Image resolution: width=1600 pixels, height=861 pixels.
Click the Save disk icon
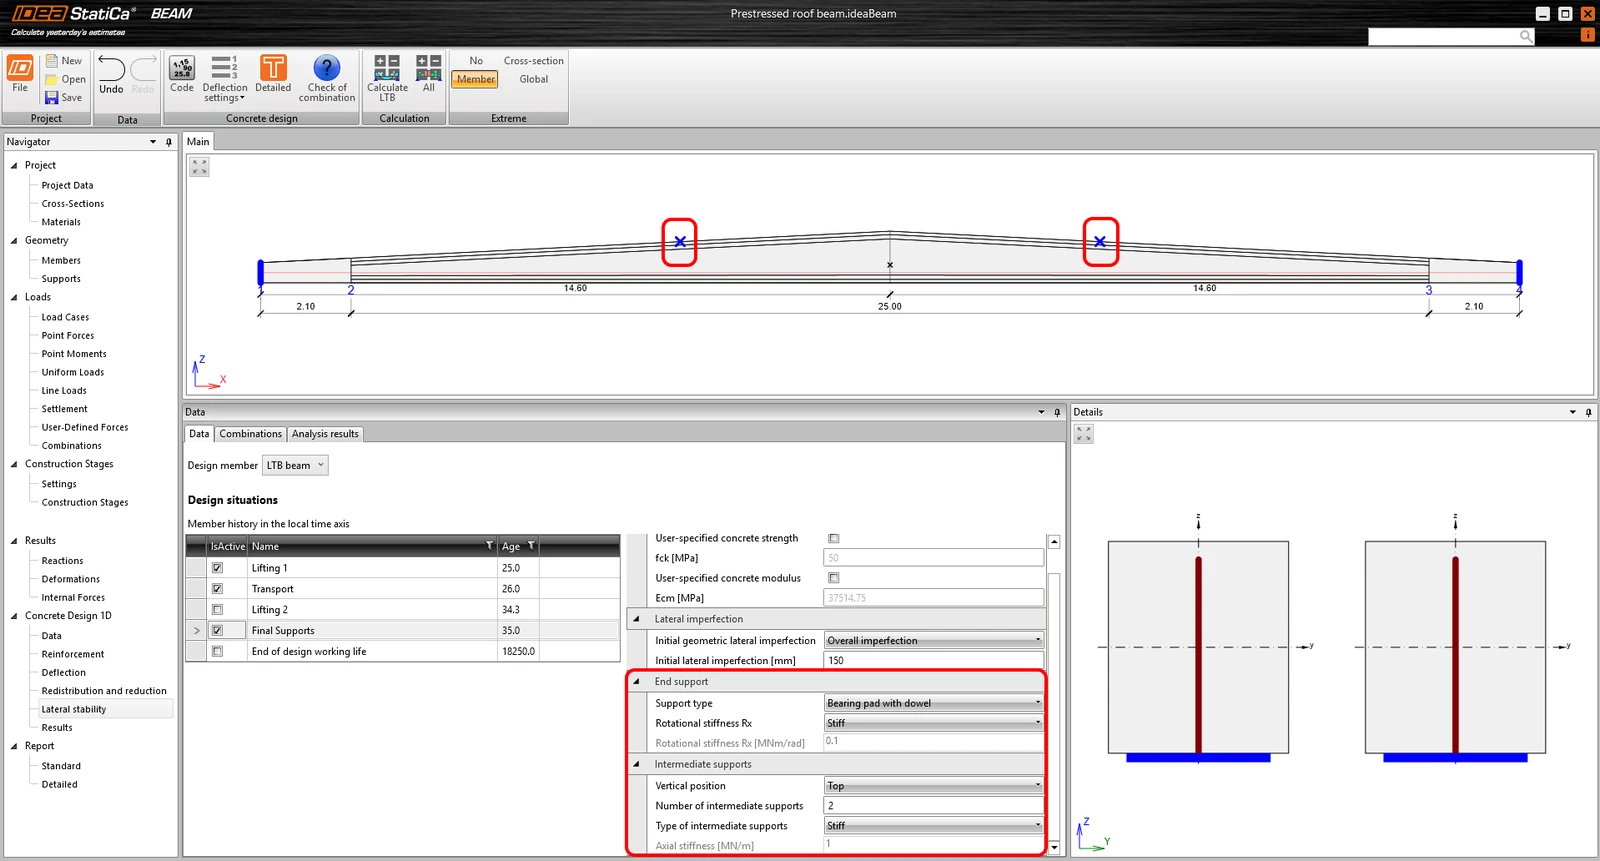[x=52, y=97]
